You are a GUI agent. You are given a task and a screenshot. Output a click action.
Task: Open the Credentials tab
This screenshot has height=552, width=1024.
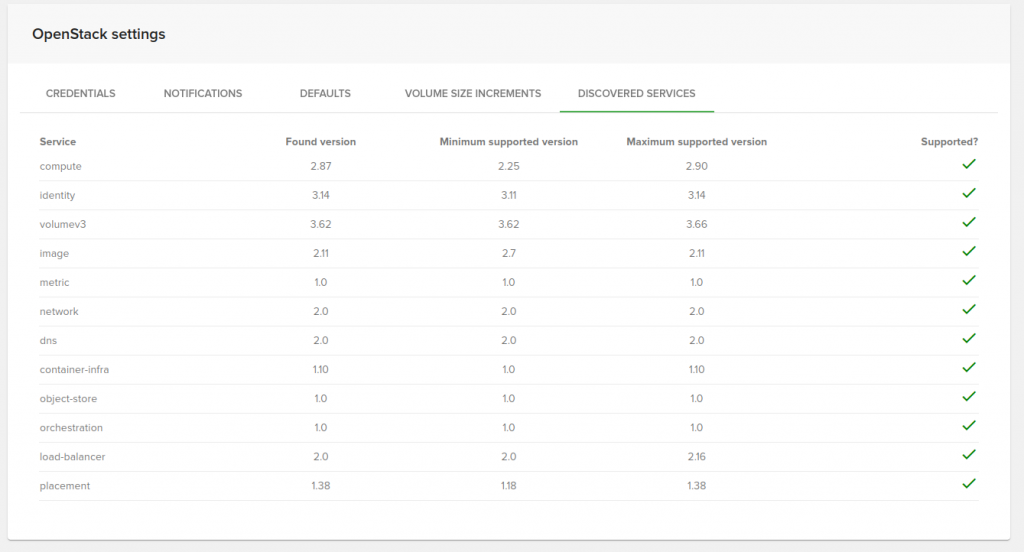click(80, 93)
